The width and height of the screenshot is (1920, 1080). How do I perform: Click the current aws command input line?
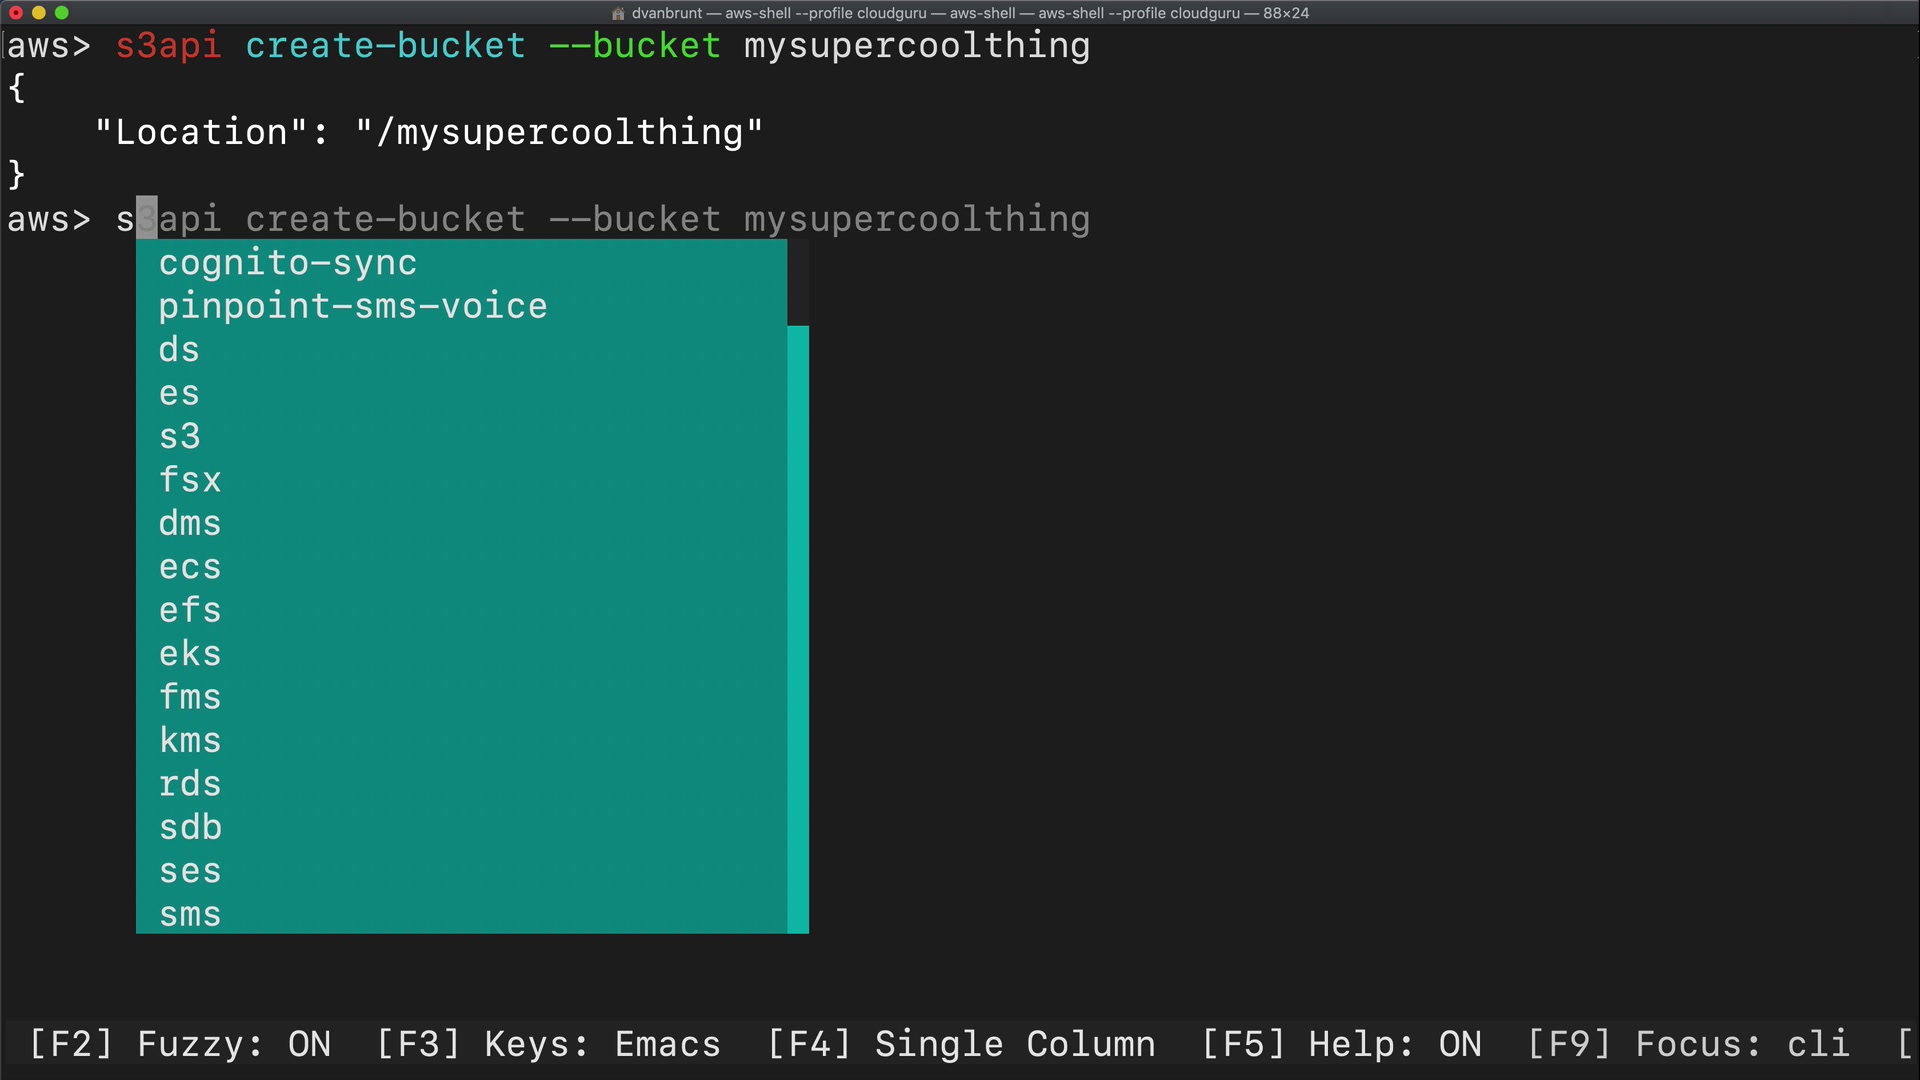(x=602, y=219)
